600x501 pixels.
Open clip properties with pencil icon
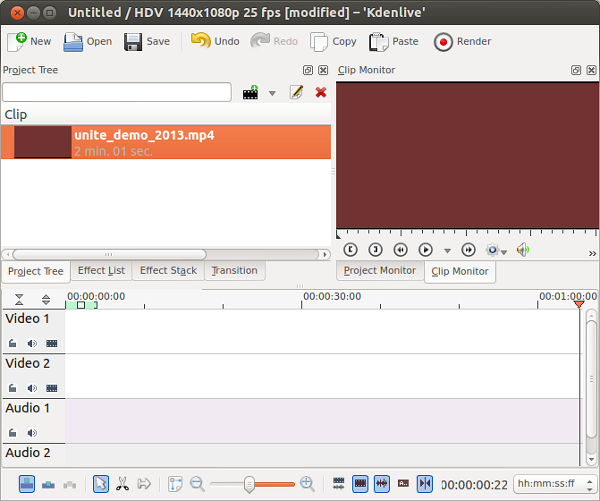[296, 93]
